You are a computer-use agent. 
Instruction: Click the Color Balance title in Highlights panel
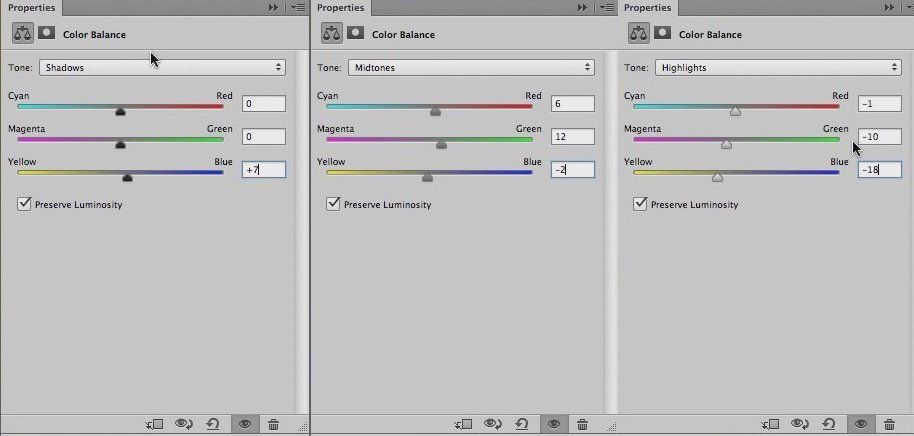[x=710, y=34]
